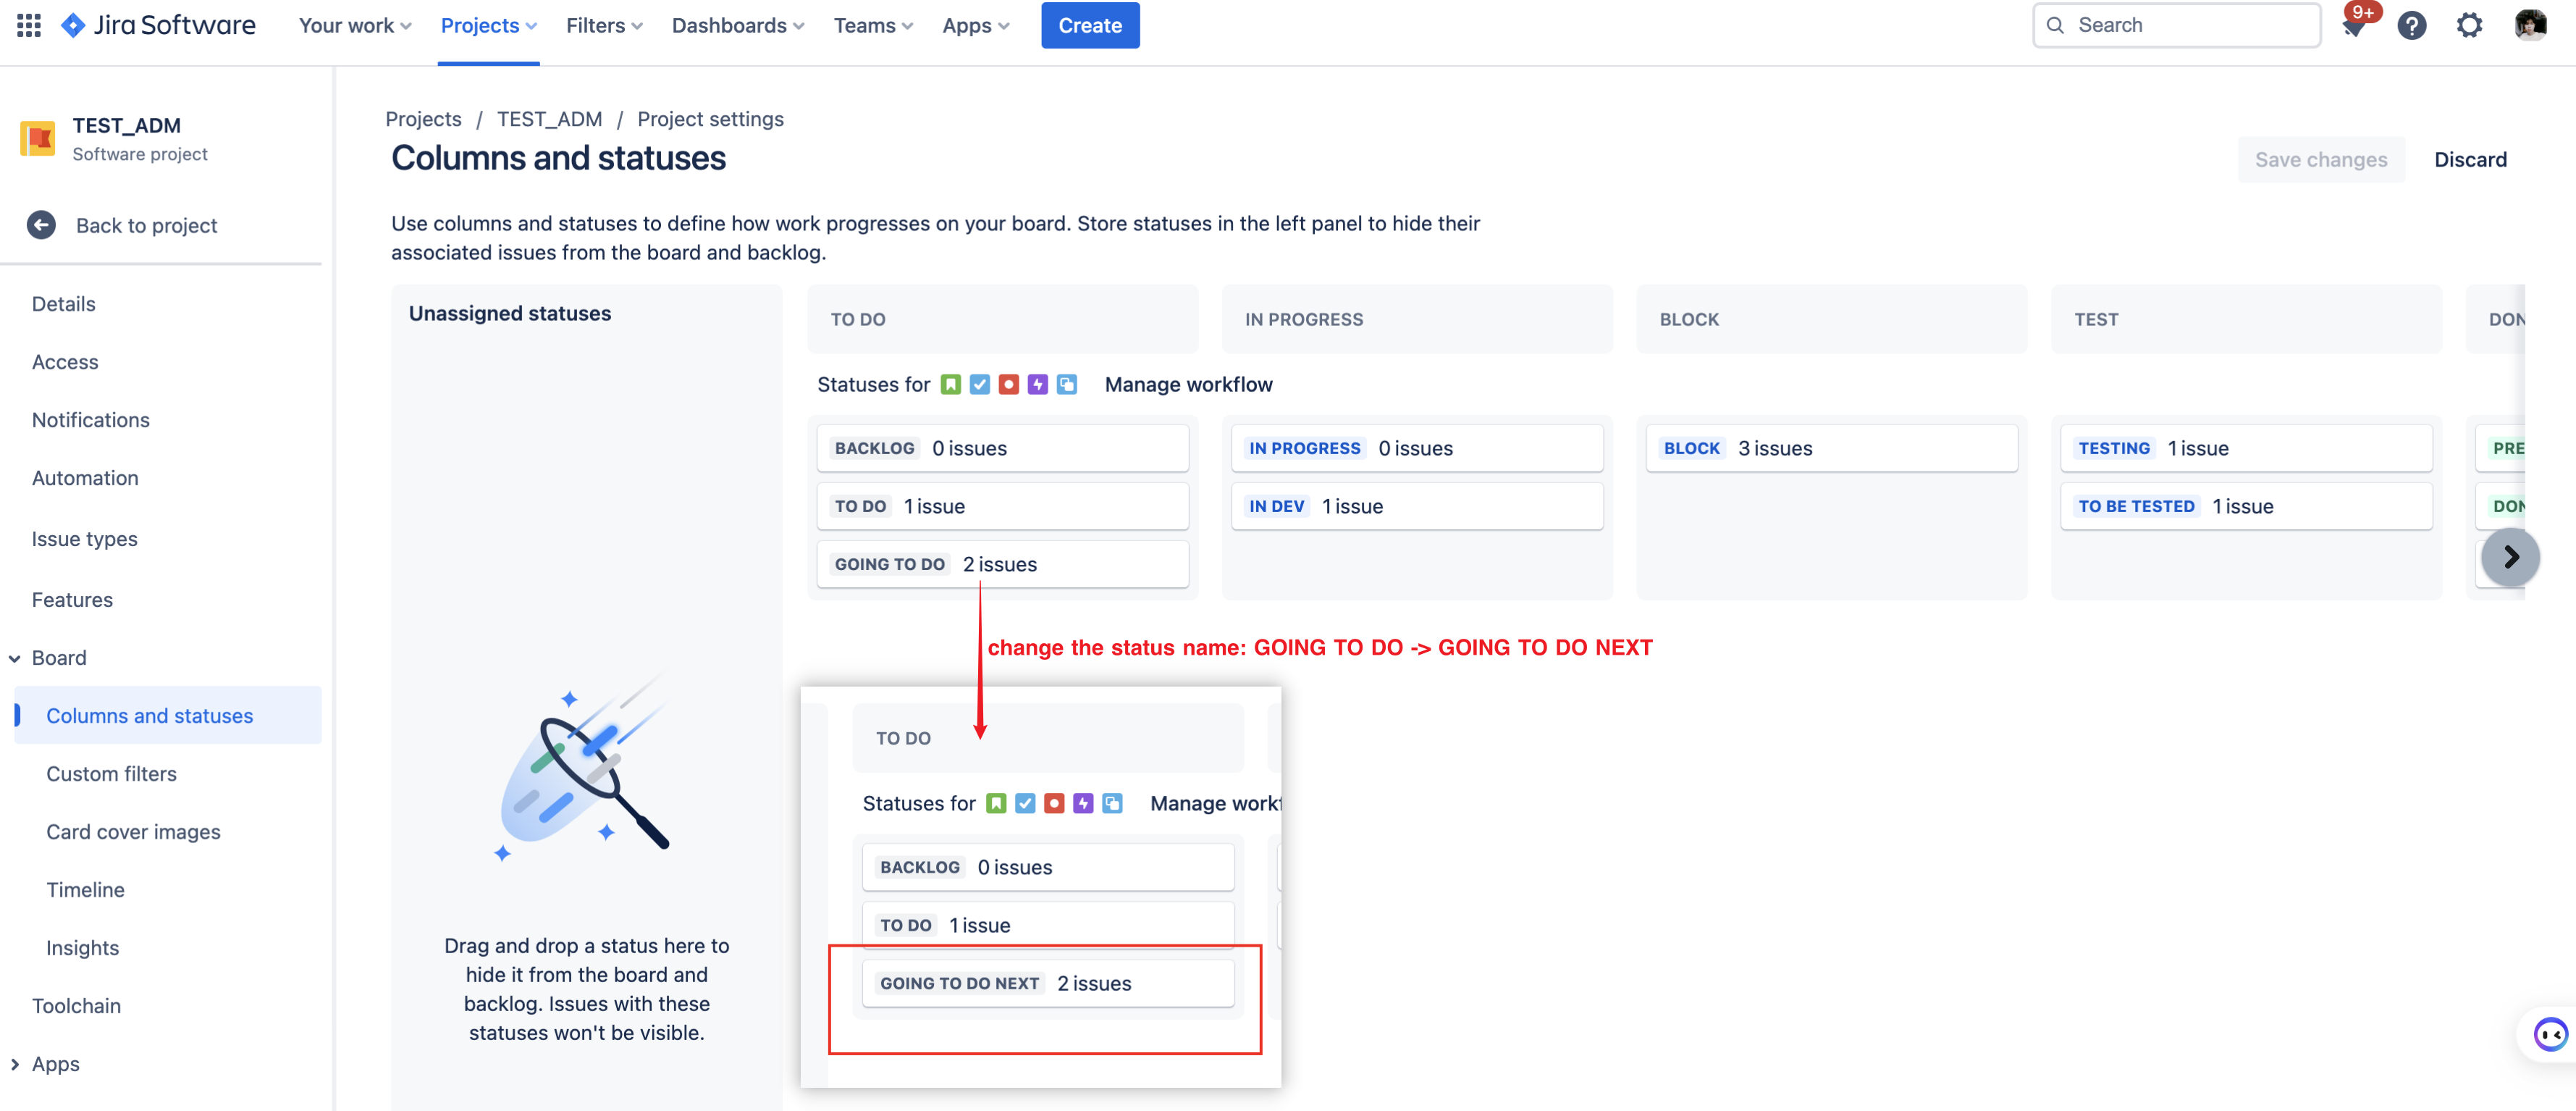Select the TESTING status card
This screenshot has height=1111, width=2576.
[2246, 449]
